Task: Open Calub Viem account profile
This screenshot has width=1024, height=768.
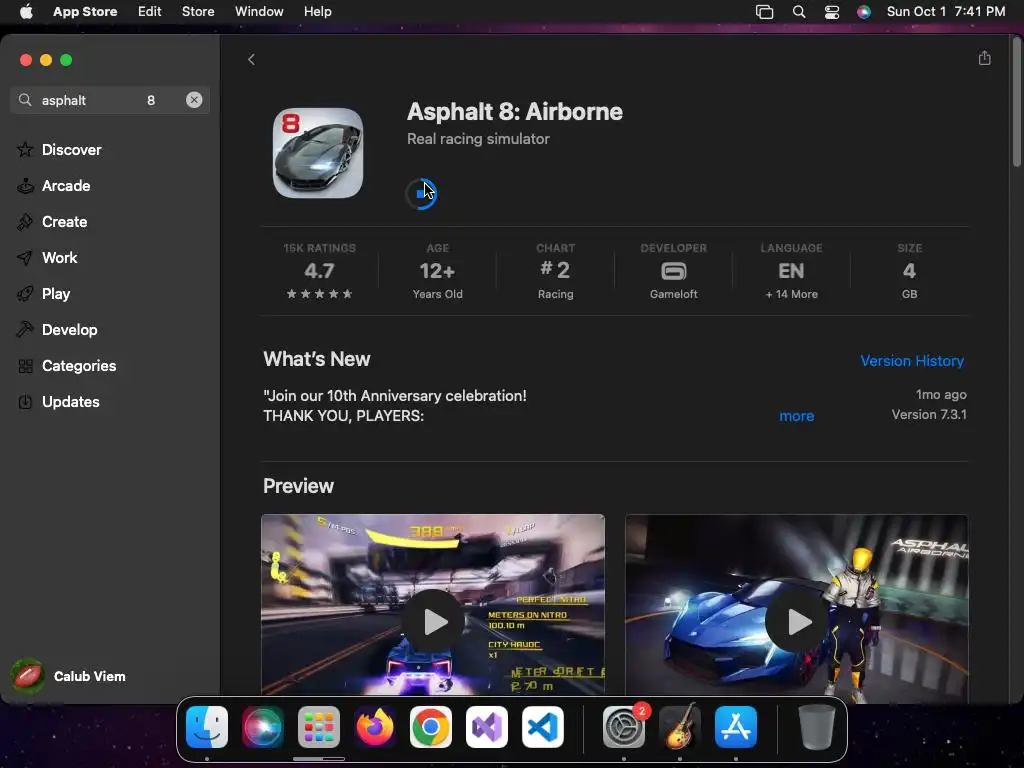Action: pyautogui.click(x=69, y=676)
